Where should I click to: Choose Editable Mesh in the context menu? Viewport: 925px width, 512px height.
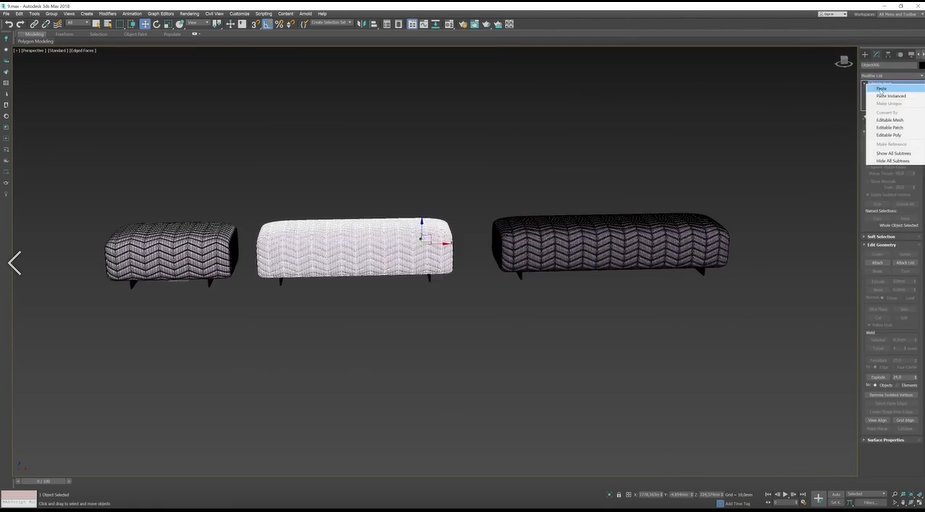tap(895, 120)
